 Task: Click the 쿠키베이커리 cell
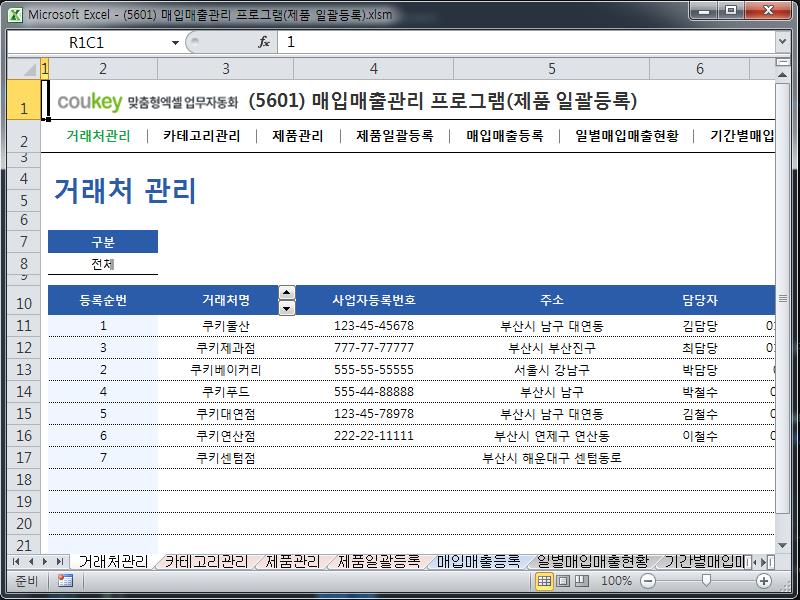pyautogui.click(x=226, y=370)
